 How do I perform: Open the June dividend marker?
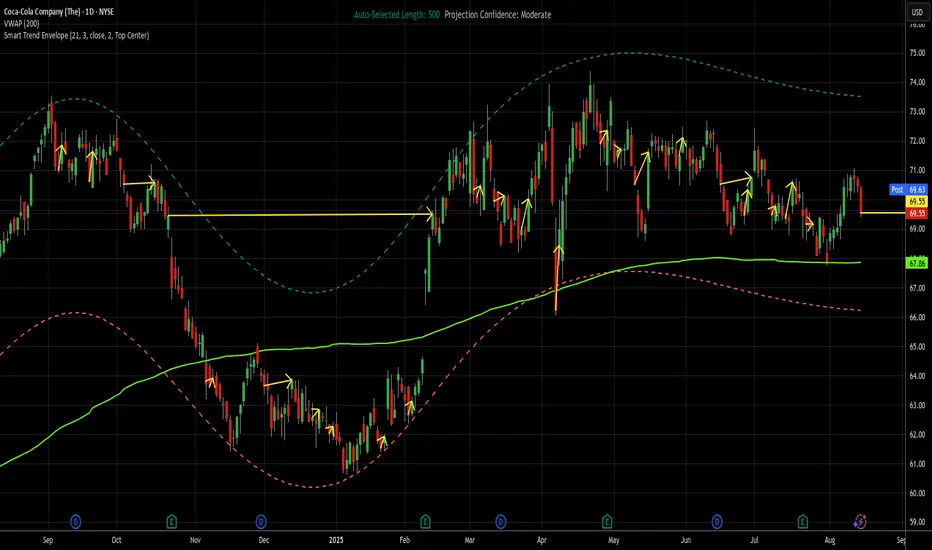pos(717,522)
